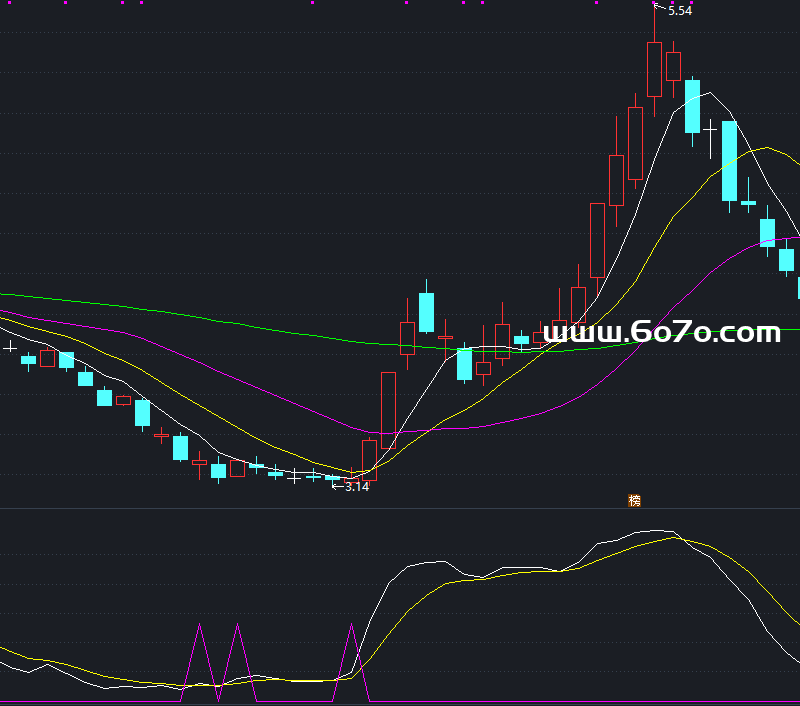Select the green long-term moving average line
Image resolution: width=800 pixels, height=706 pixels.
204,317
